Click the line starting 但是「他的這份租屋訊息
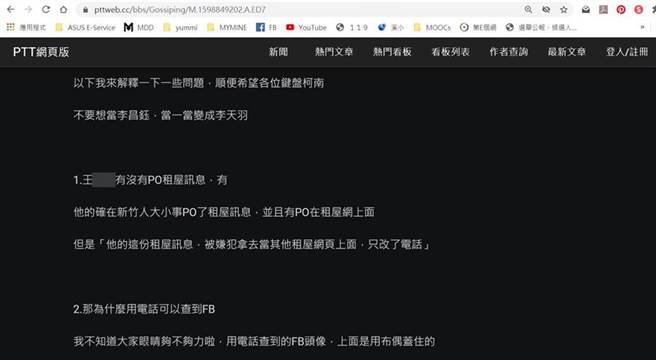Image resolution: width=656 pixels, height=360 pixels. pyautogui.click(x=252, y=244)
